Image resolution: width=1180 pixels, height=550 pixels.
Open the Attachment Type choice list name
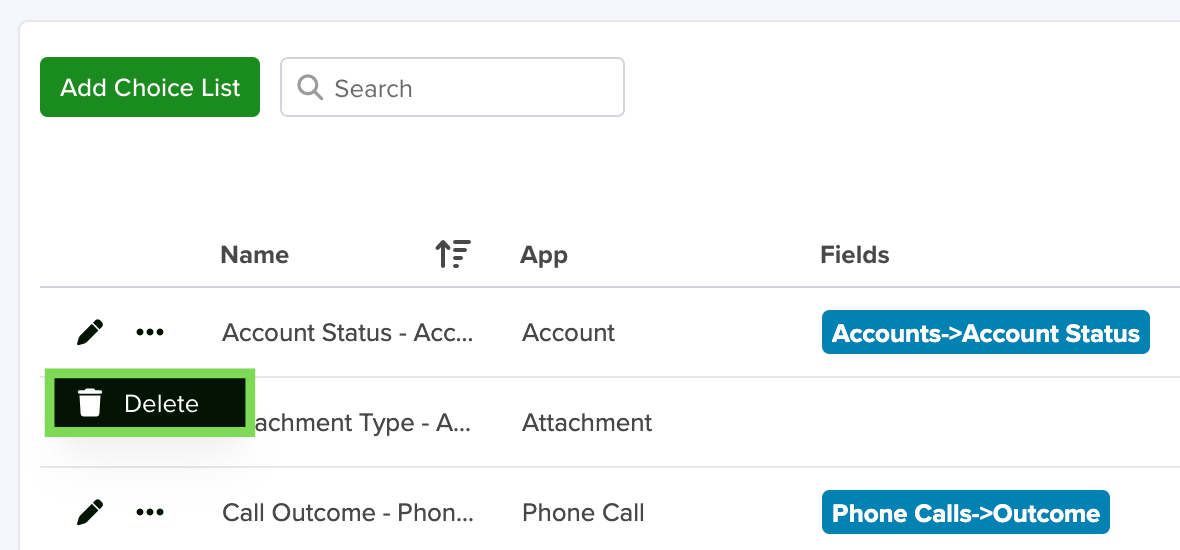coord(360,423)
